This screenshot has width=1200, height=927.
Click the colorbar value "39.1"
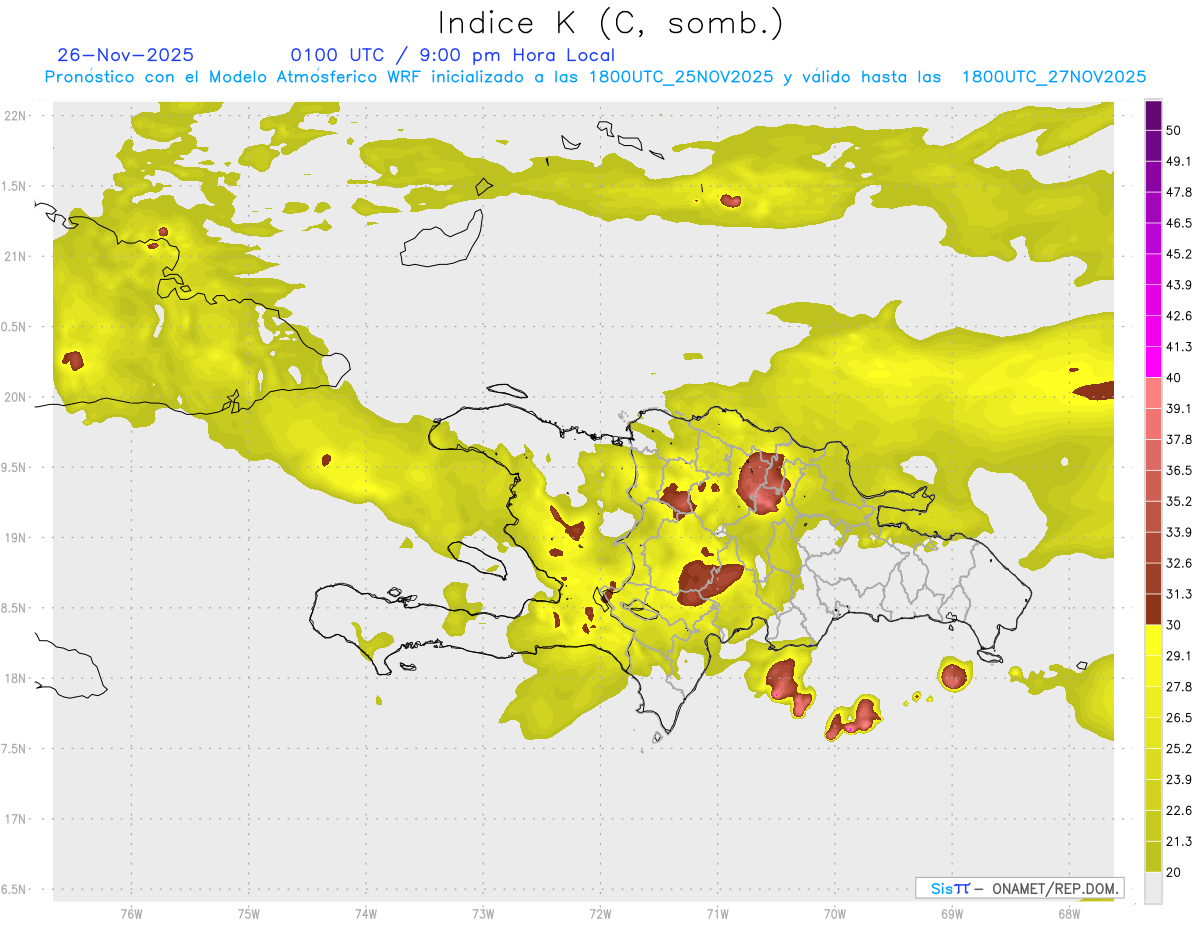click(x=1179, y=408)
